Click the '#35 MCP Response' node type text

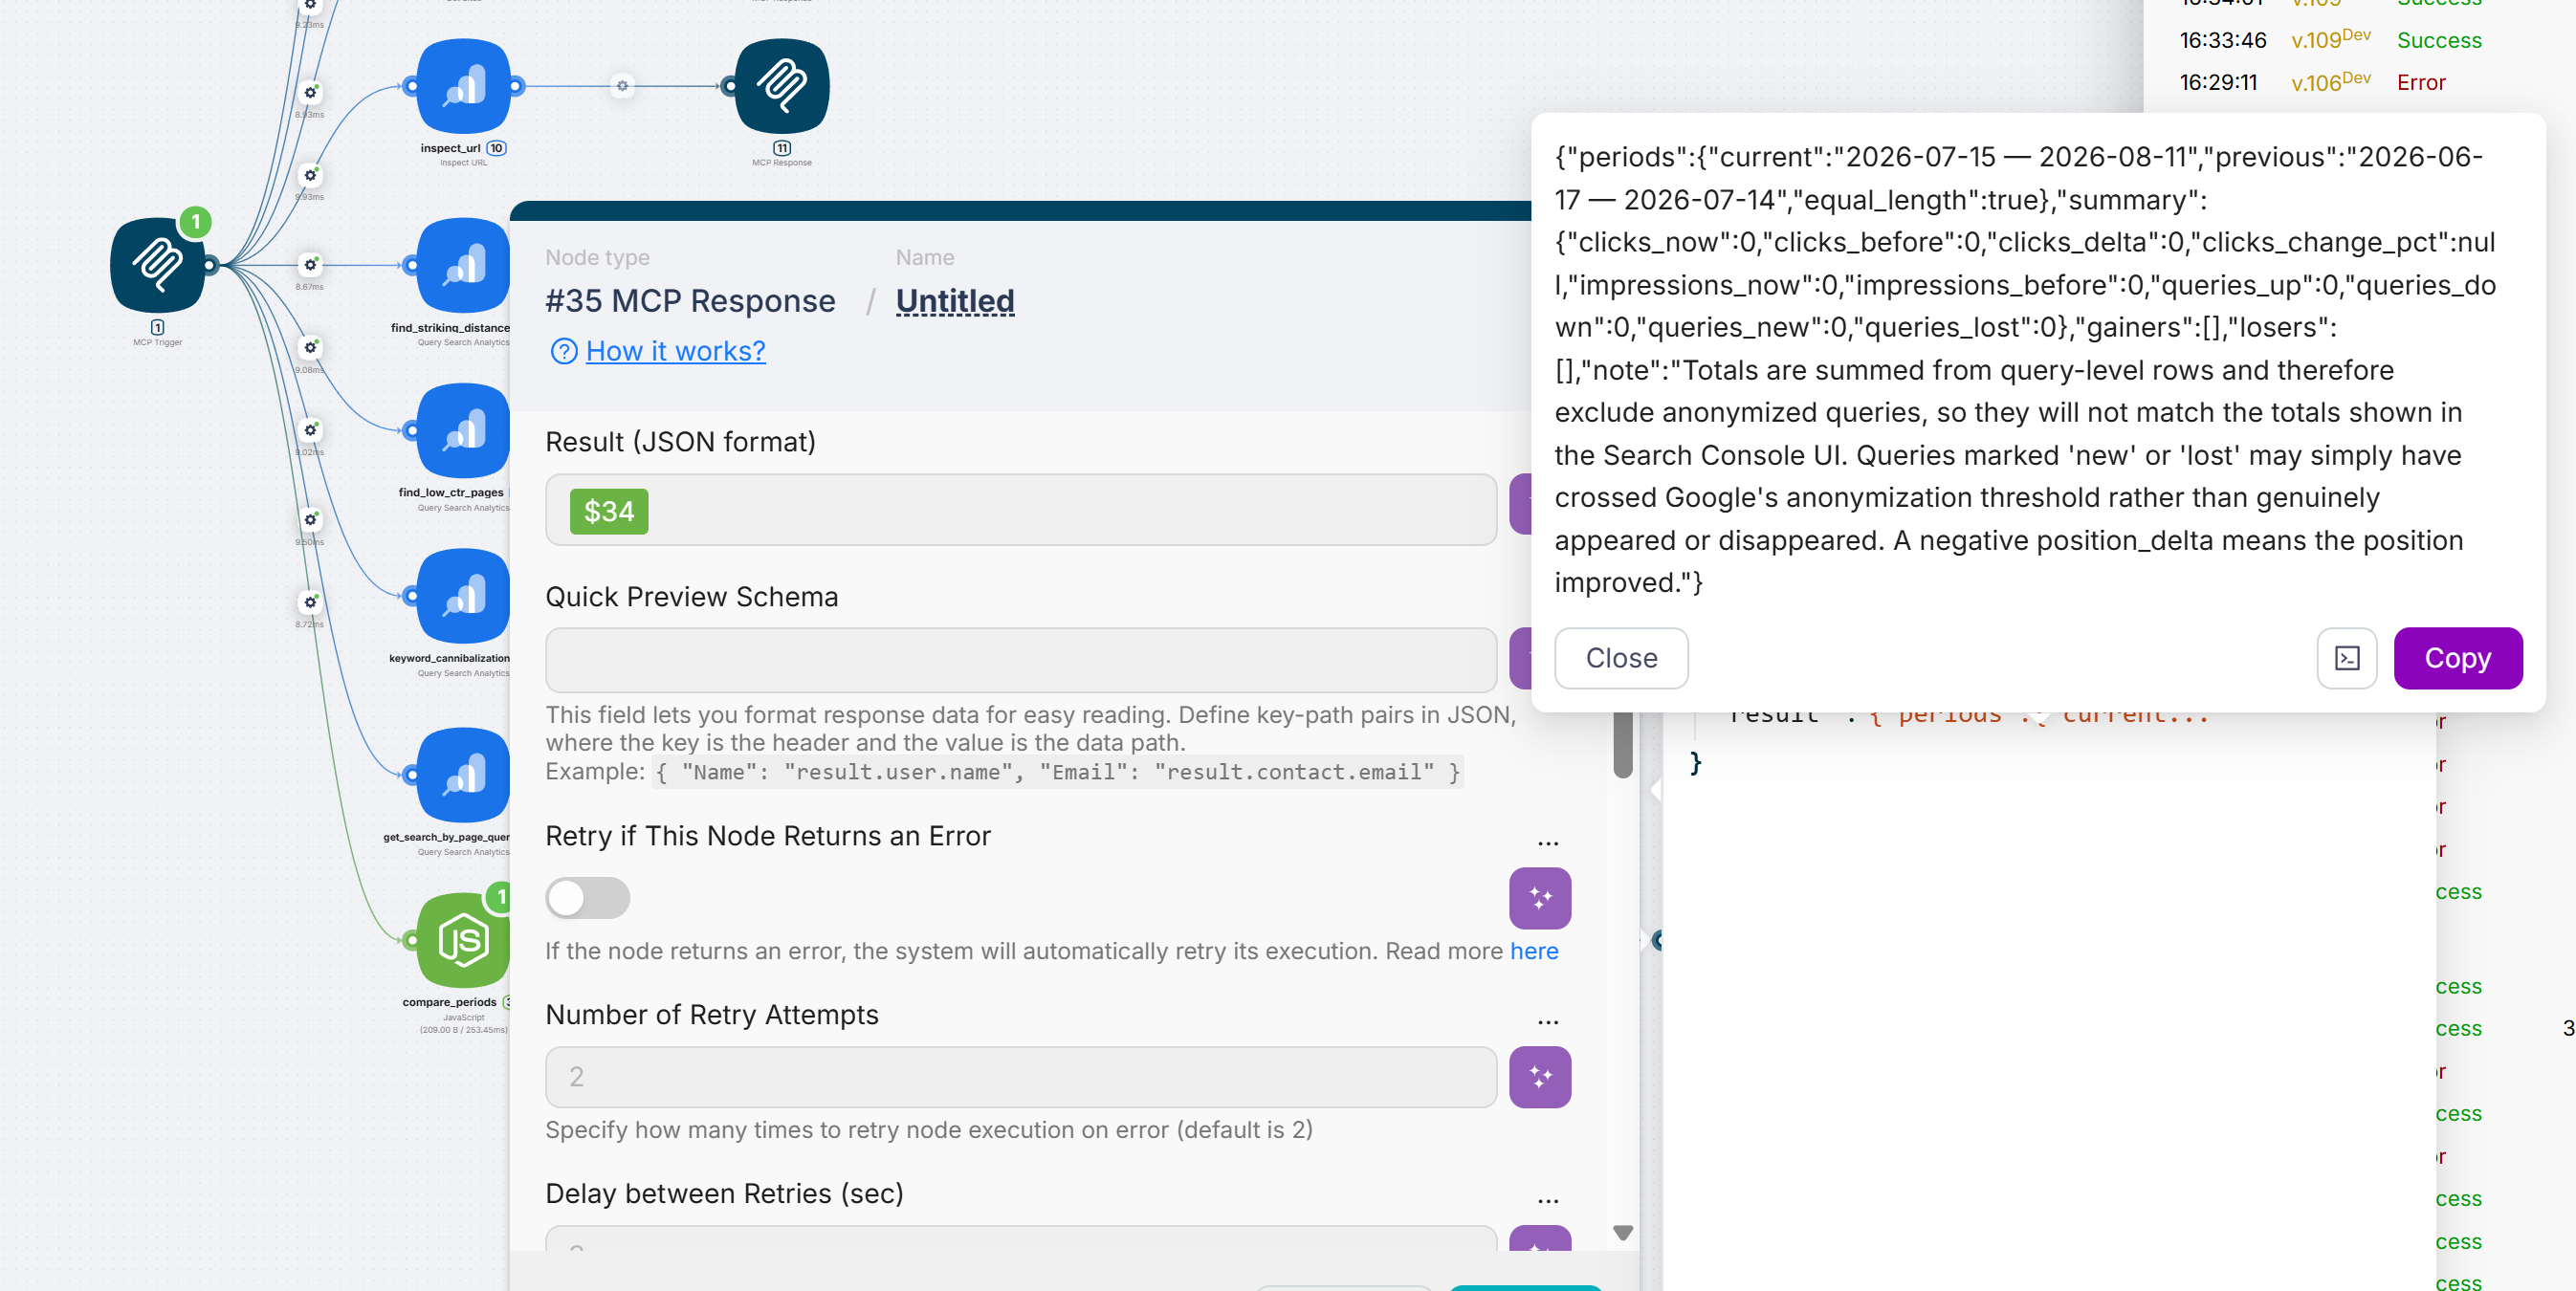(690, 301)
